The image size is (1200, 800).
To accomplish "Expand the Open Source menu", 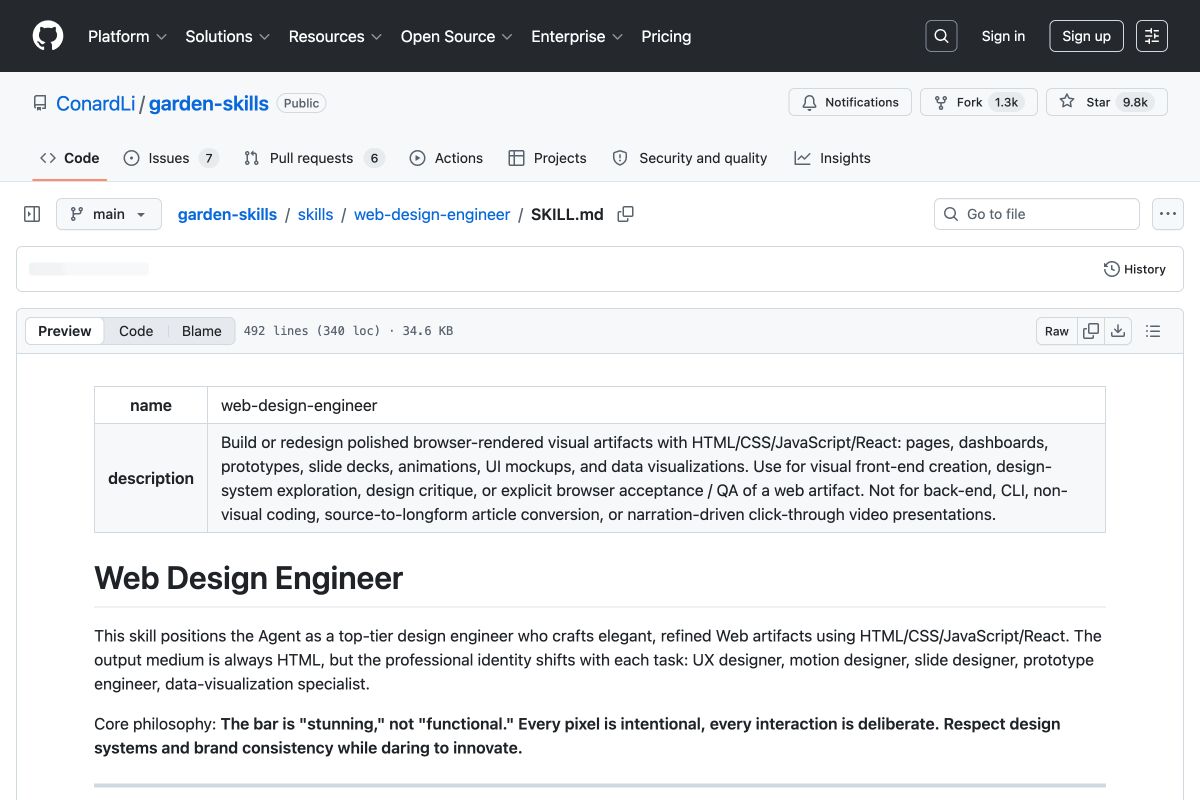I will click(457, 36).
